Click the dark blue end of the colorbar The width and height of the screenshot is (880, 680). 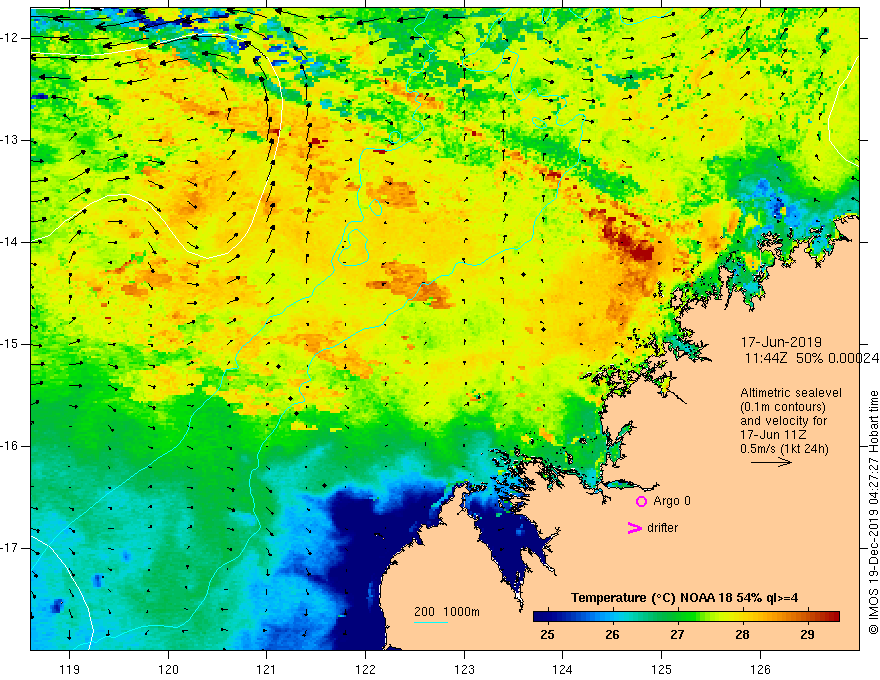coord(539,617)
